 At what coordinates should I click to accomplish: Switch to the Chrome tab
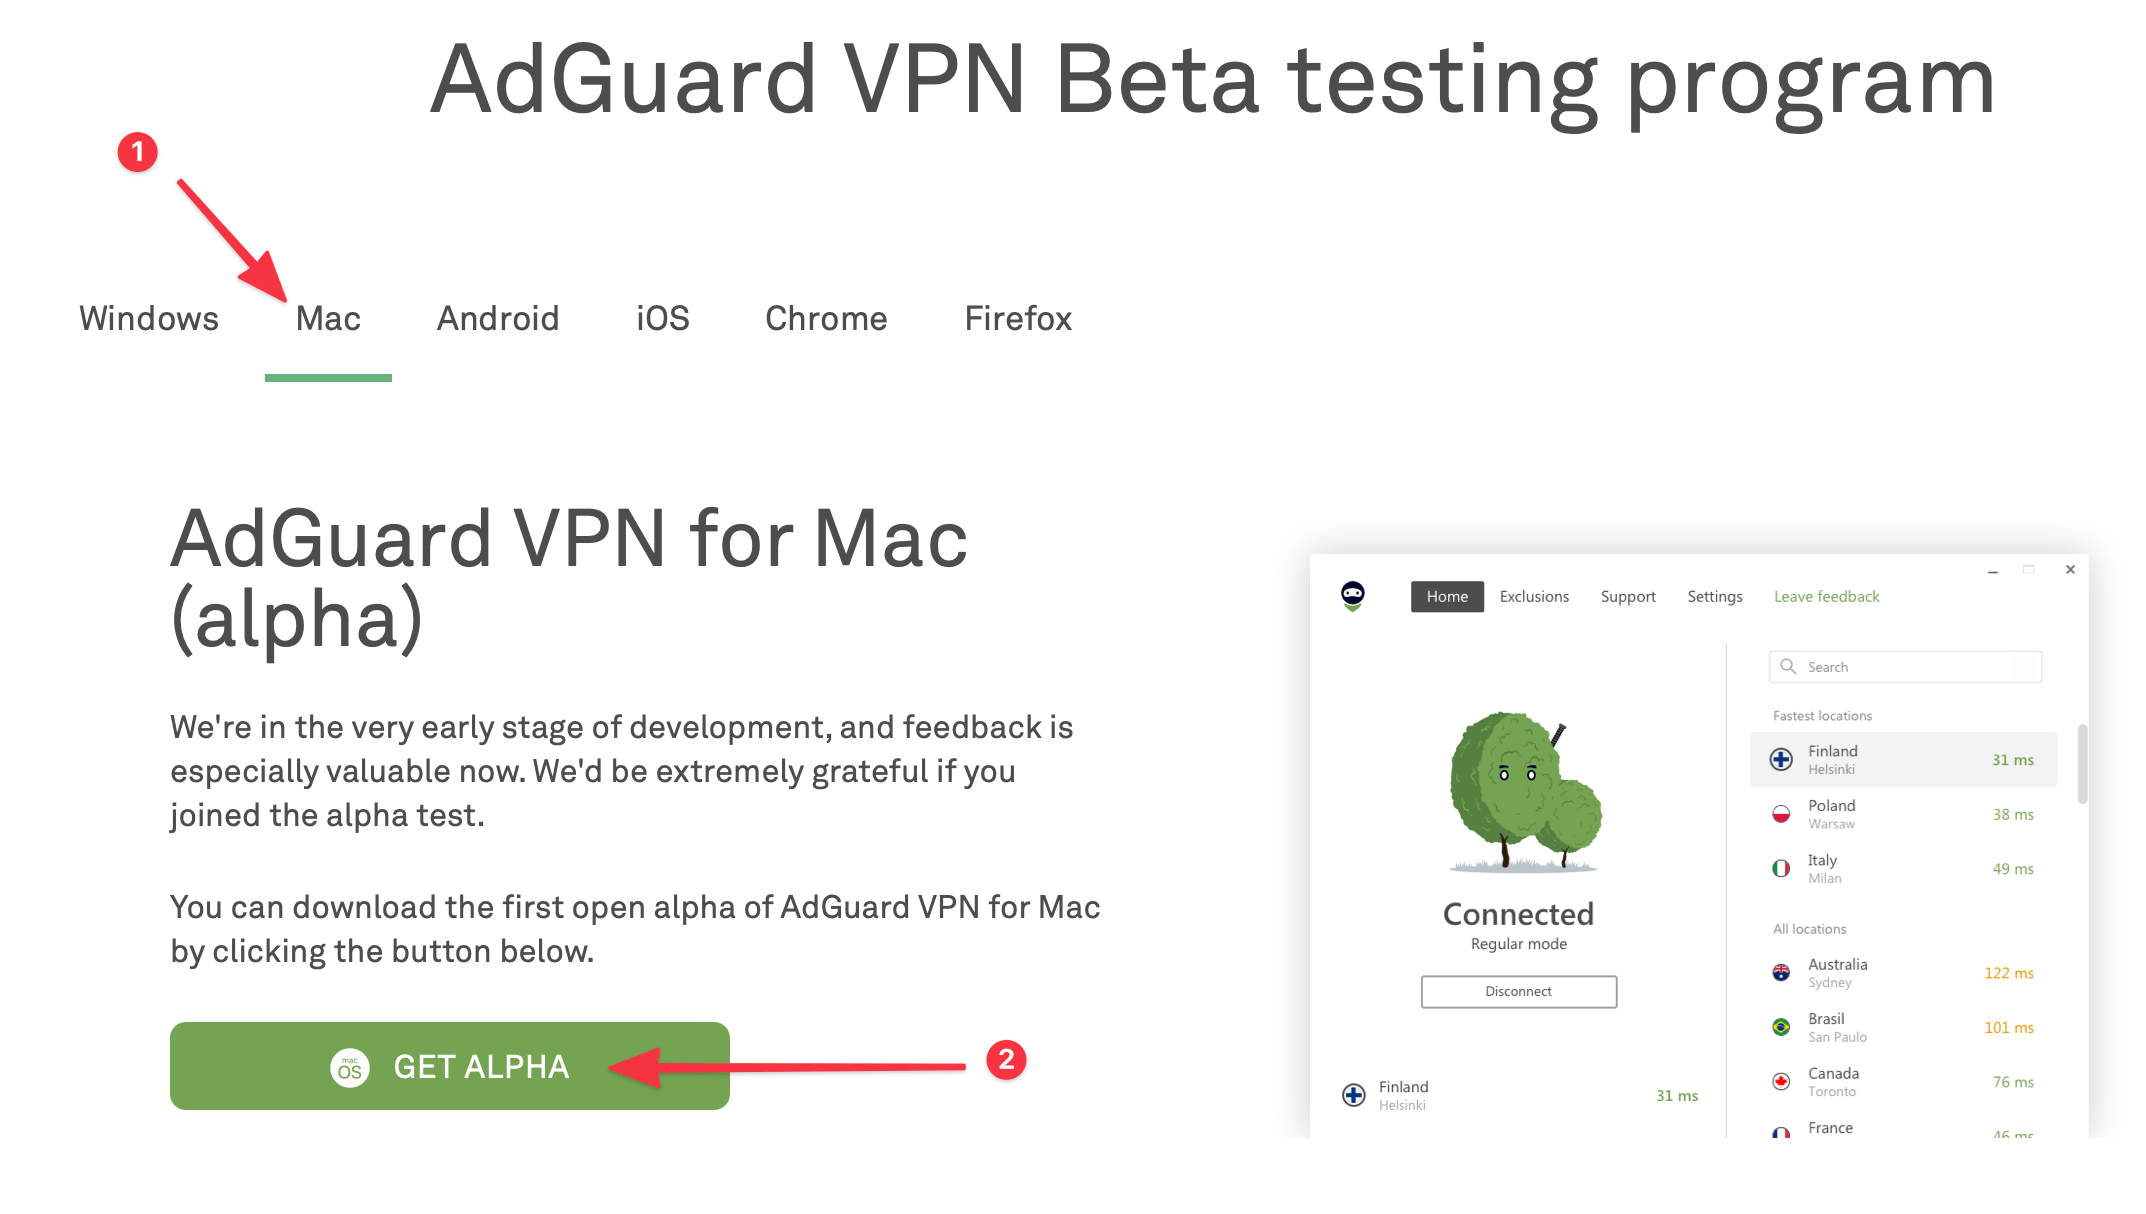point(826,318)
